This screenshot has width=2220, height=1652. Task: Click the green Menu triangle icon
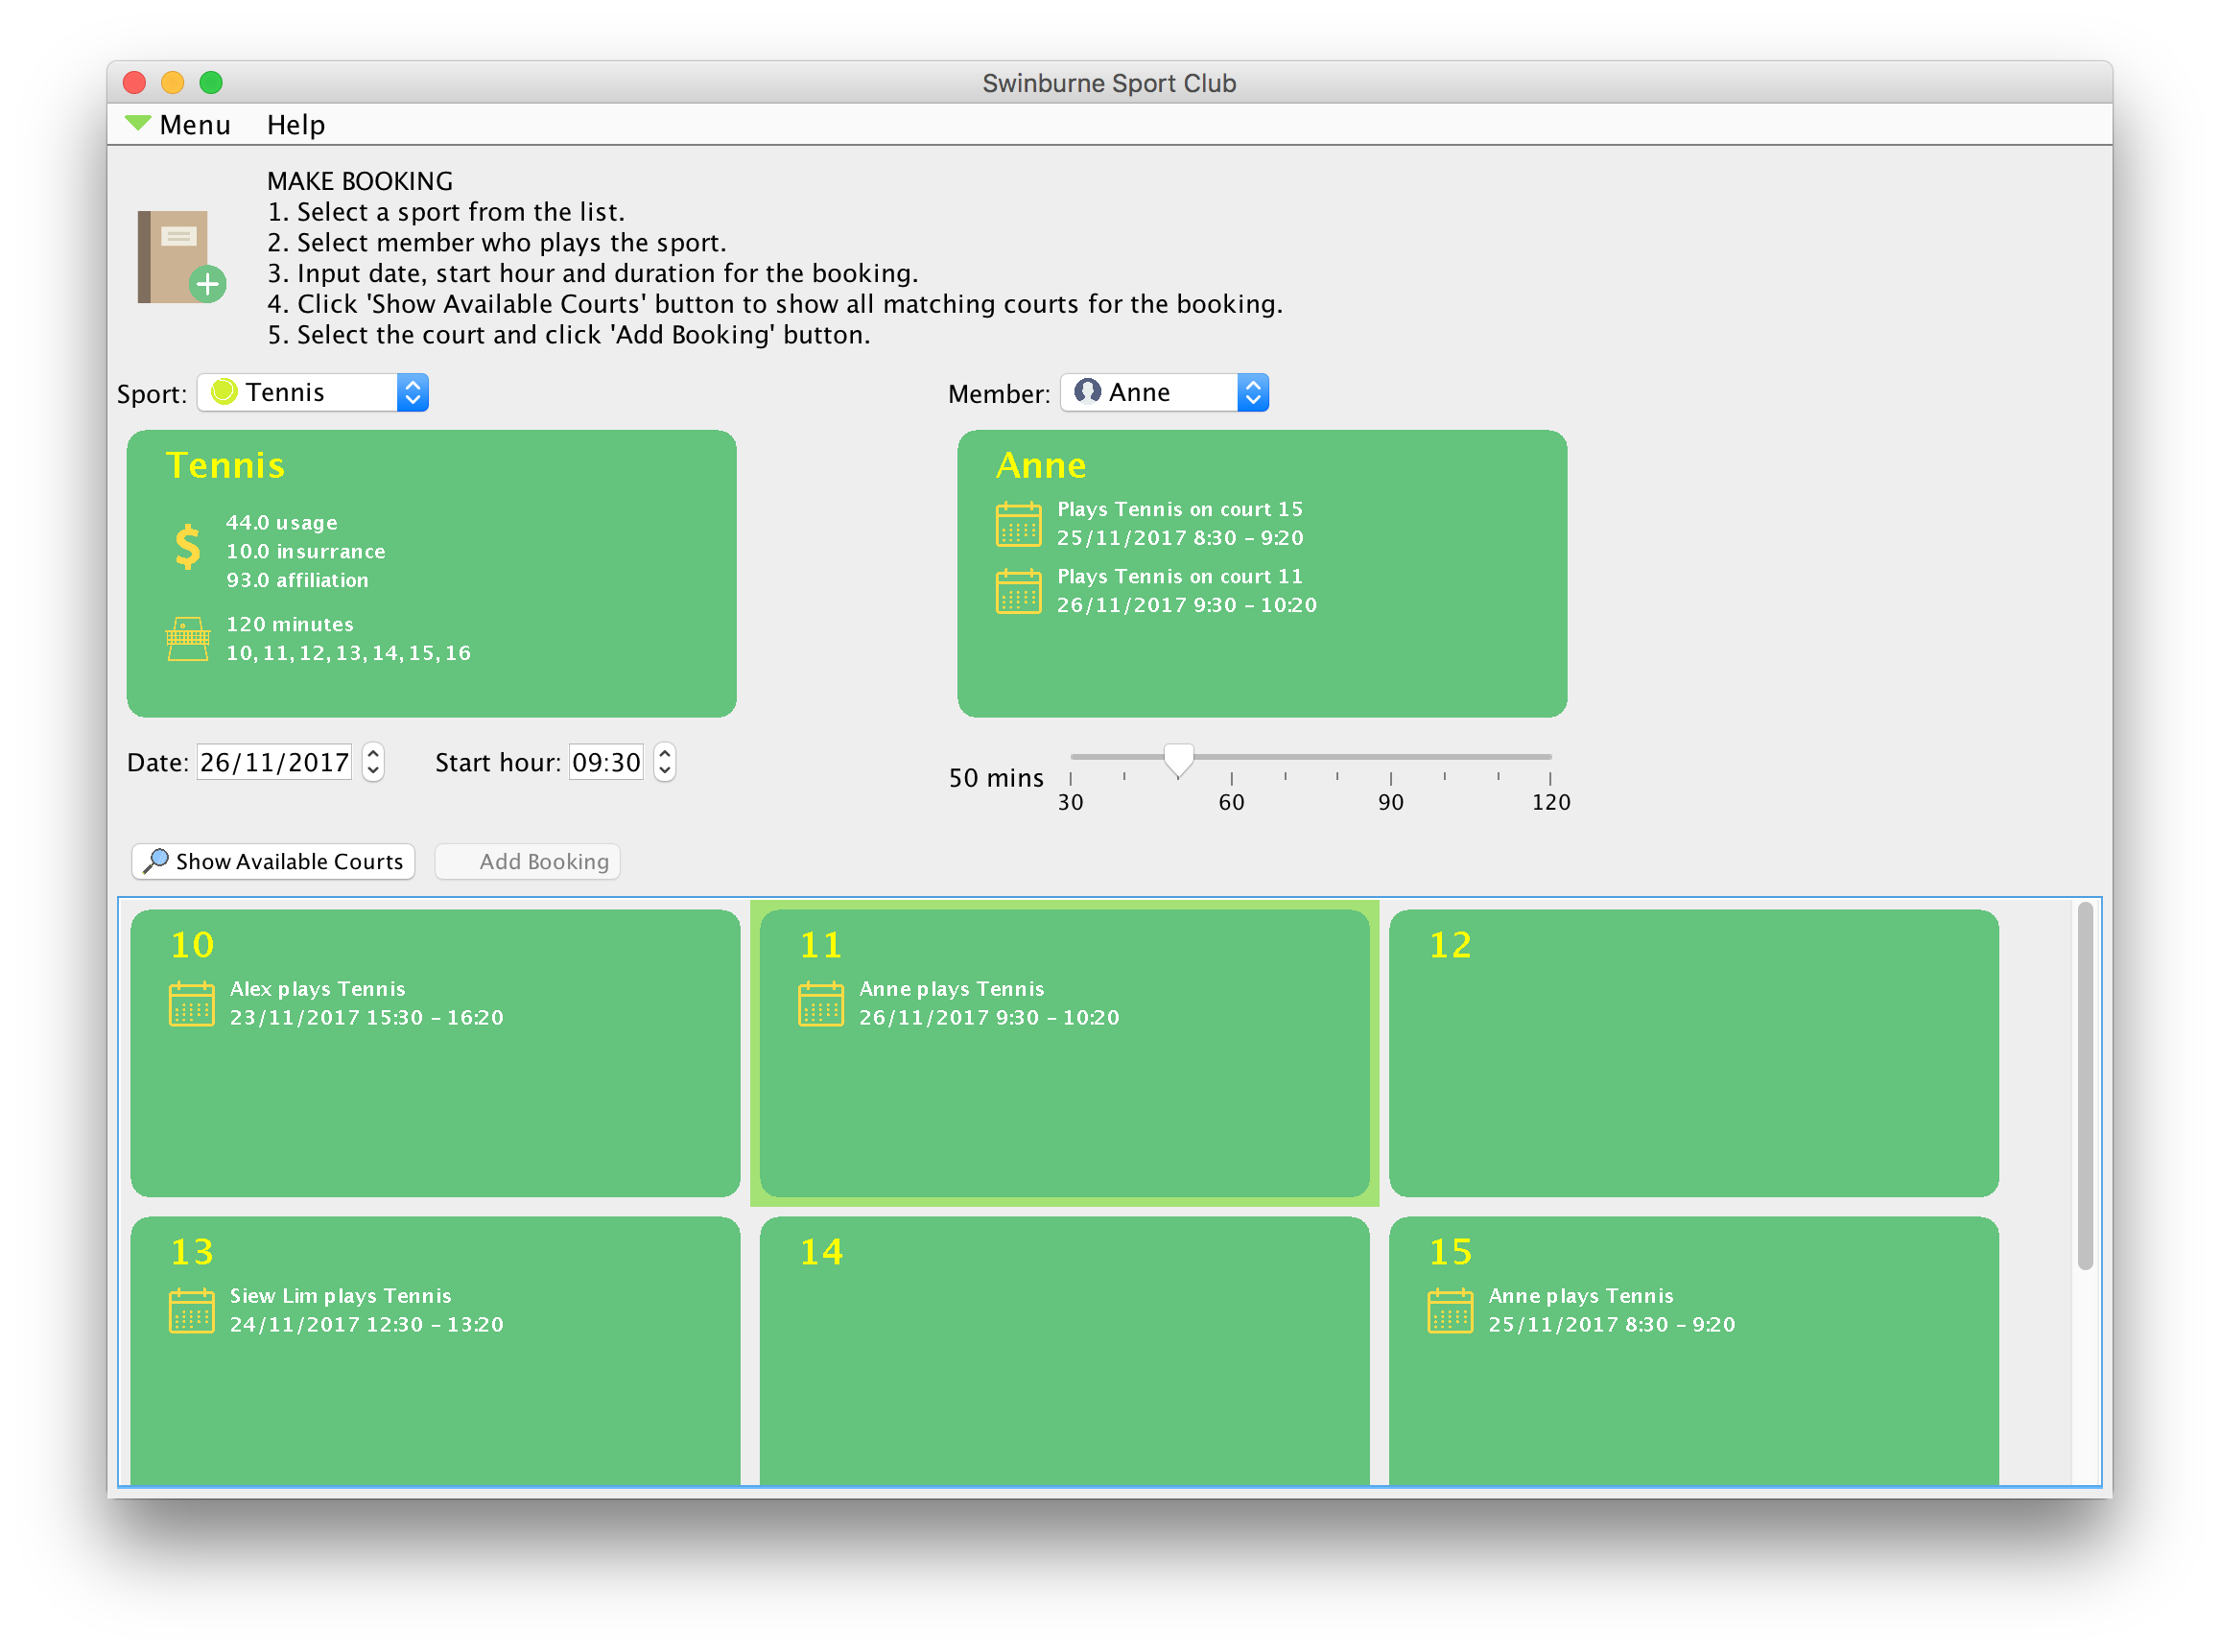[x=138, y=123]
